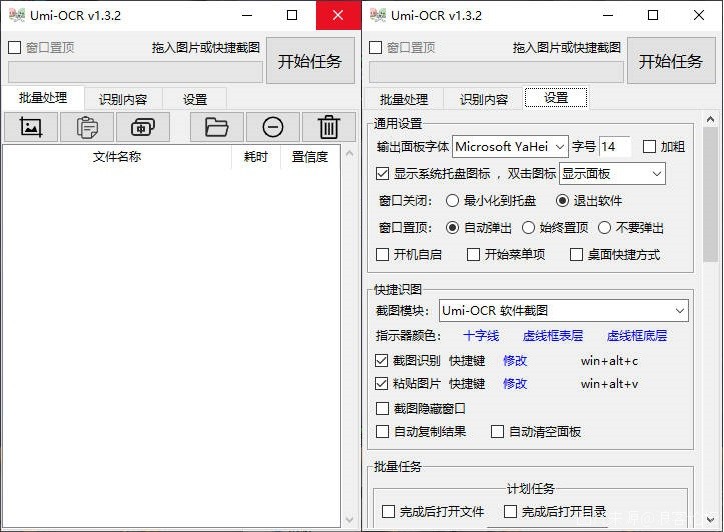Enable 开始菜单项 checkbox

tap(473, 254)
